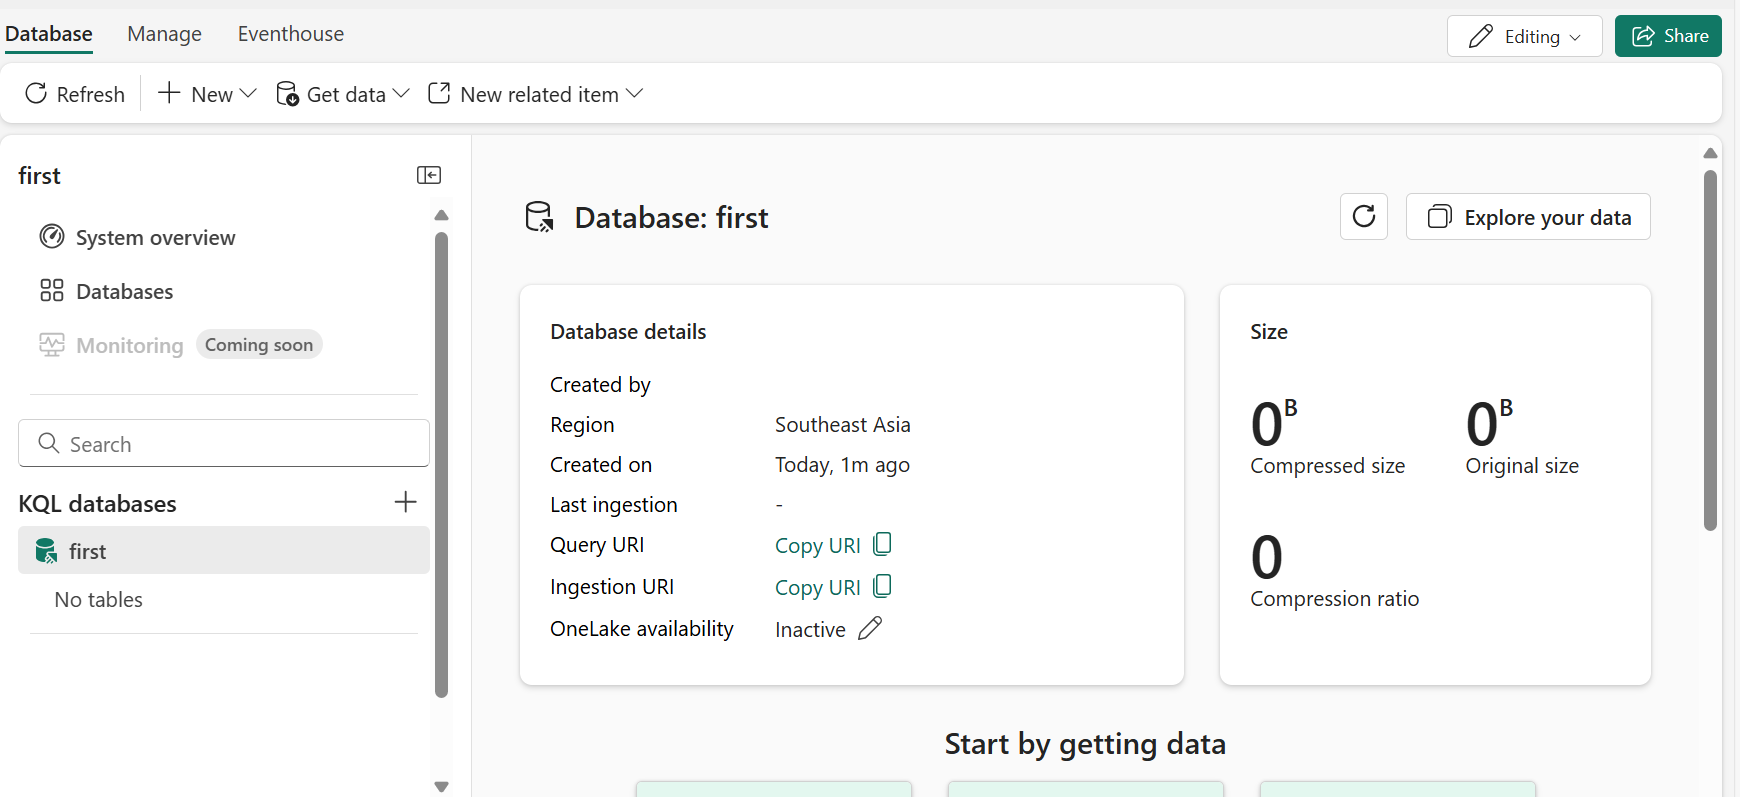Open the Databases sidebar item
Viewport: 1740px width, 797px height.
pyautogui.click(x=106, y=291)
